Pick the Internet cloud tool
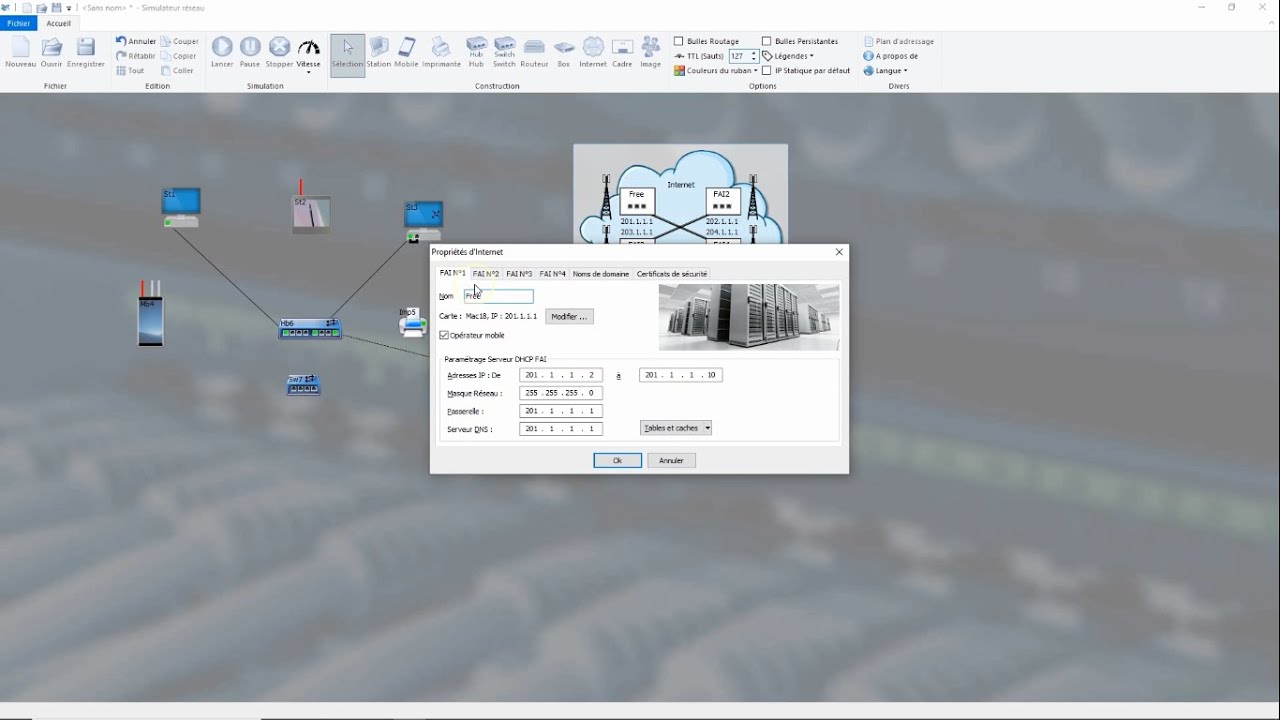Image resolution: width=1280 pixels, height=720 pixels. pyautogui.click(x=593, y=53)
